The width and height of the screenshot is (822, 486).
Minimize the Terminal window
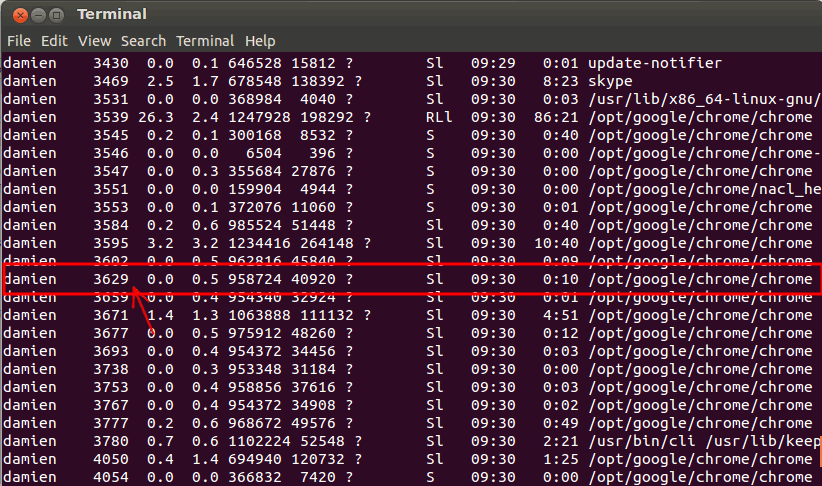click(x=36, y=14)
